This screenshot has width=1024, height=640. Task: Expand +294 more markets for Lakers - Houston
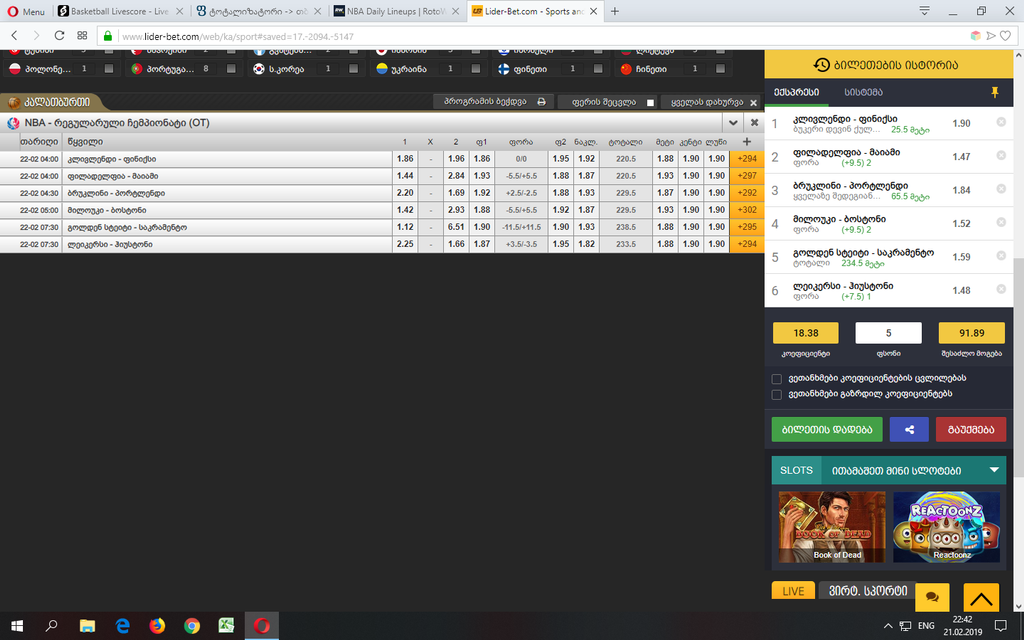pyautogui.click(x=746, y=244)
